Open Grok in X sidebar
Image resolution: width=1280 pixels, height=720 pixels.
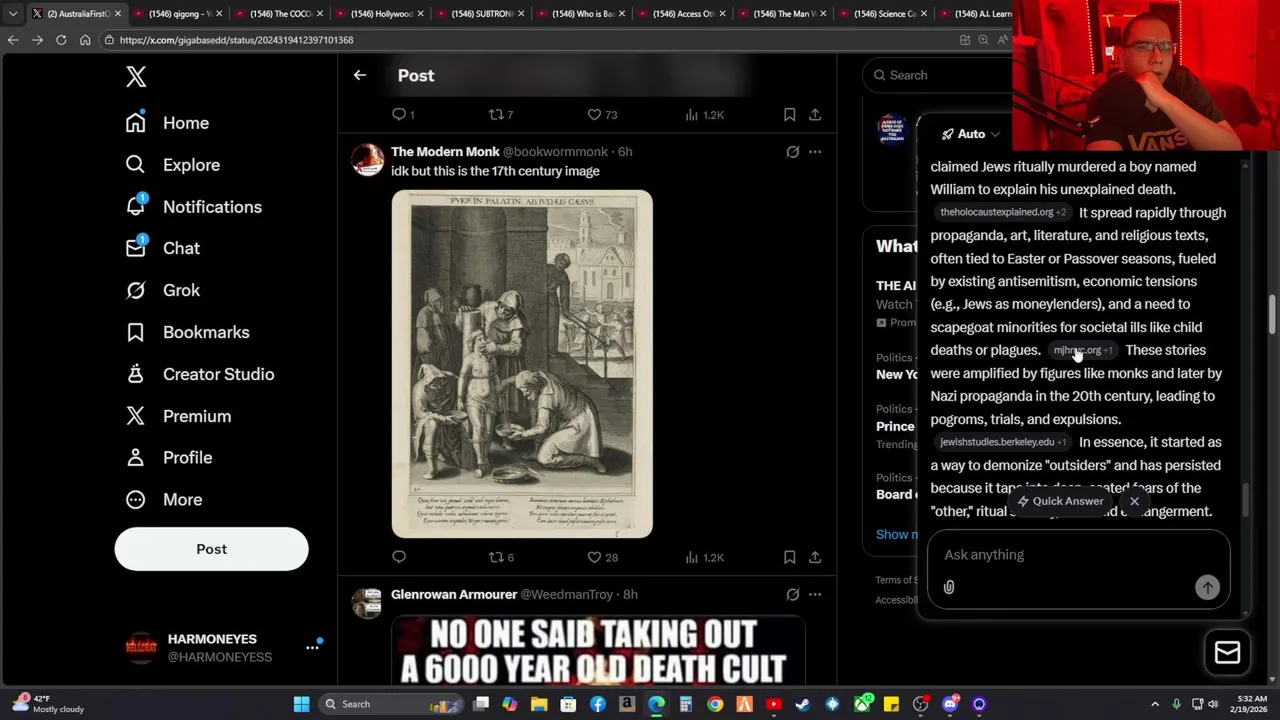(163, 290)
